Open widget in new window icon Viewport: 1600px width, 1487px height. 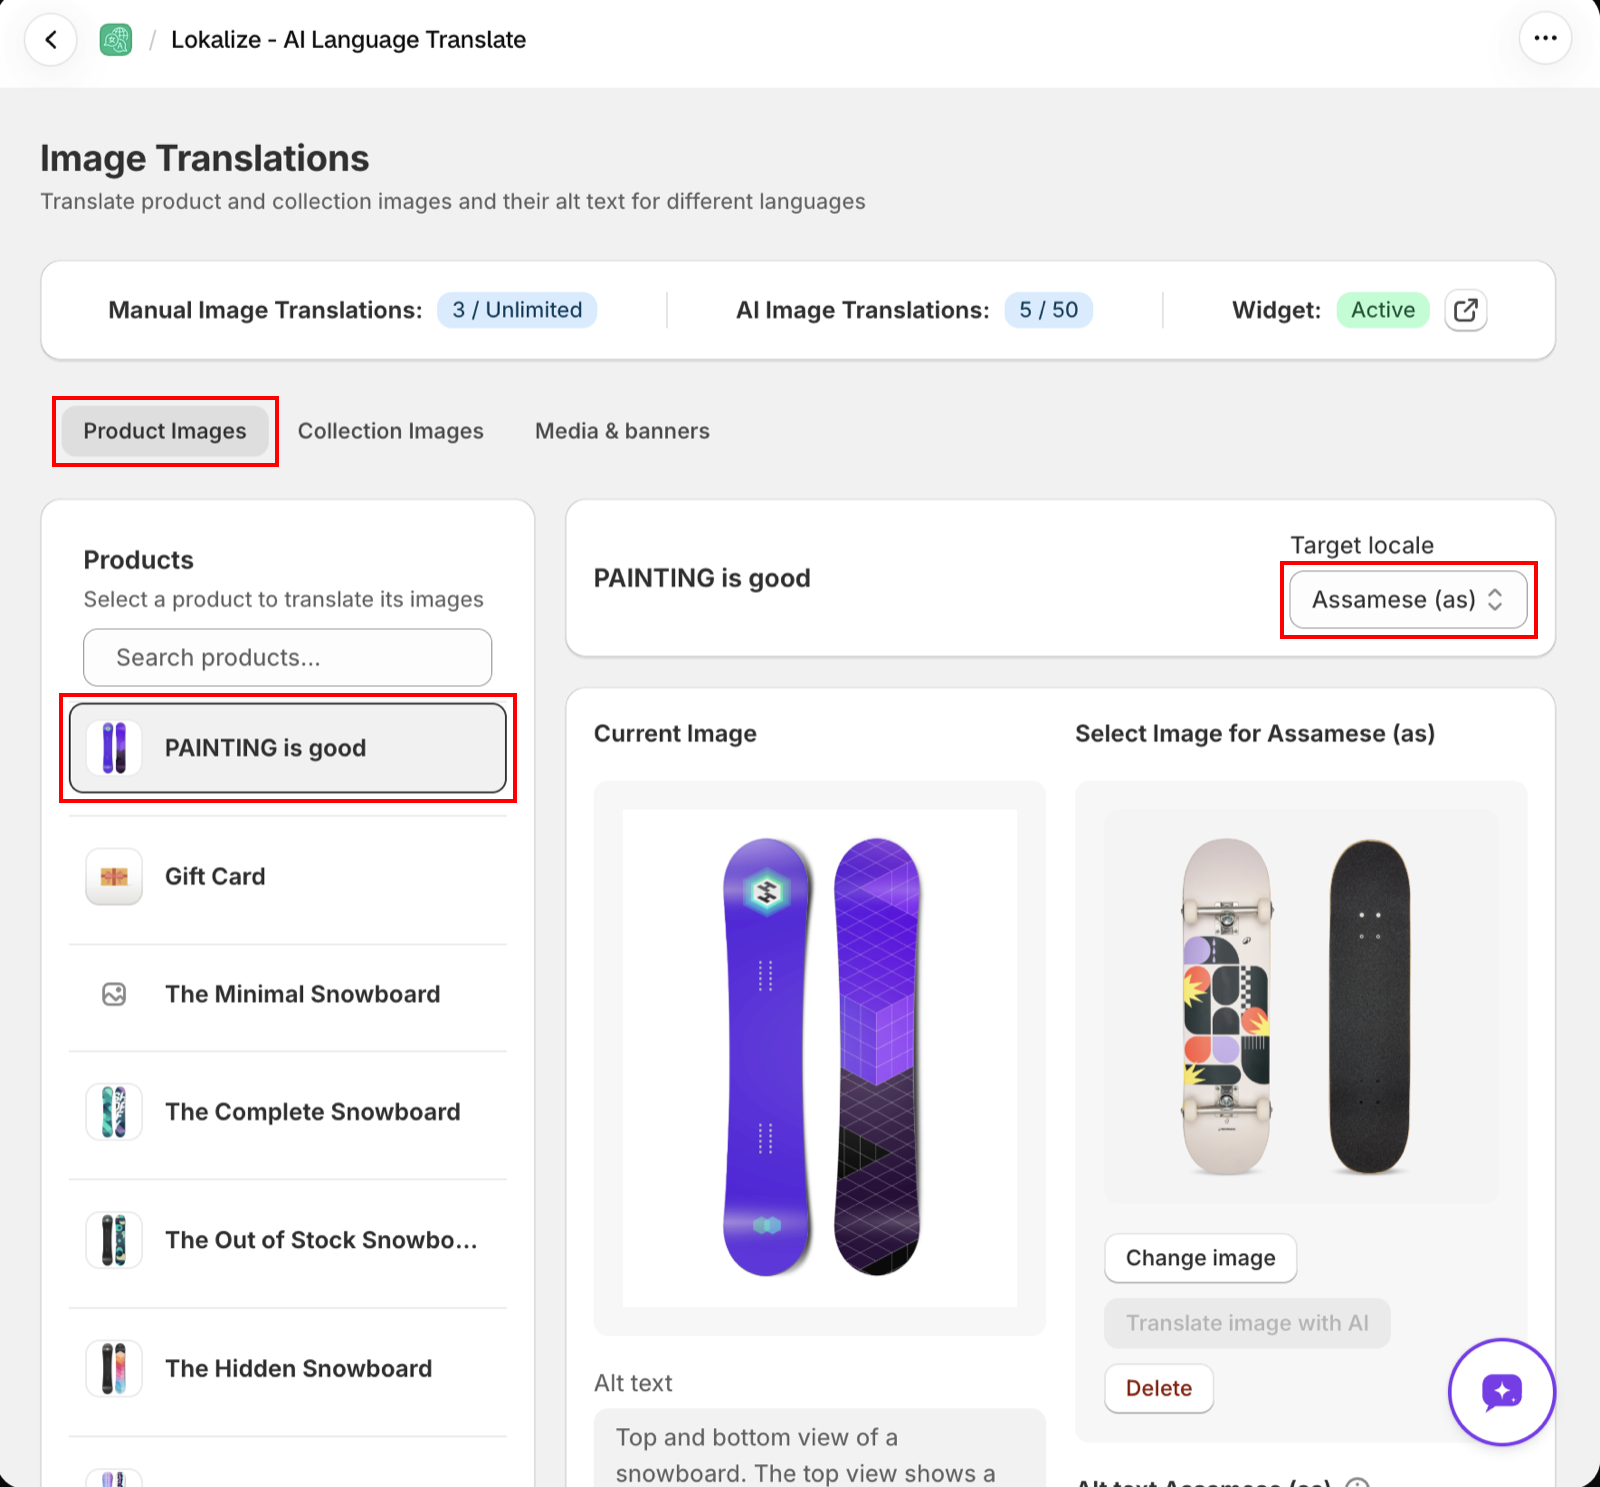(1465, 310)
